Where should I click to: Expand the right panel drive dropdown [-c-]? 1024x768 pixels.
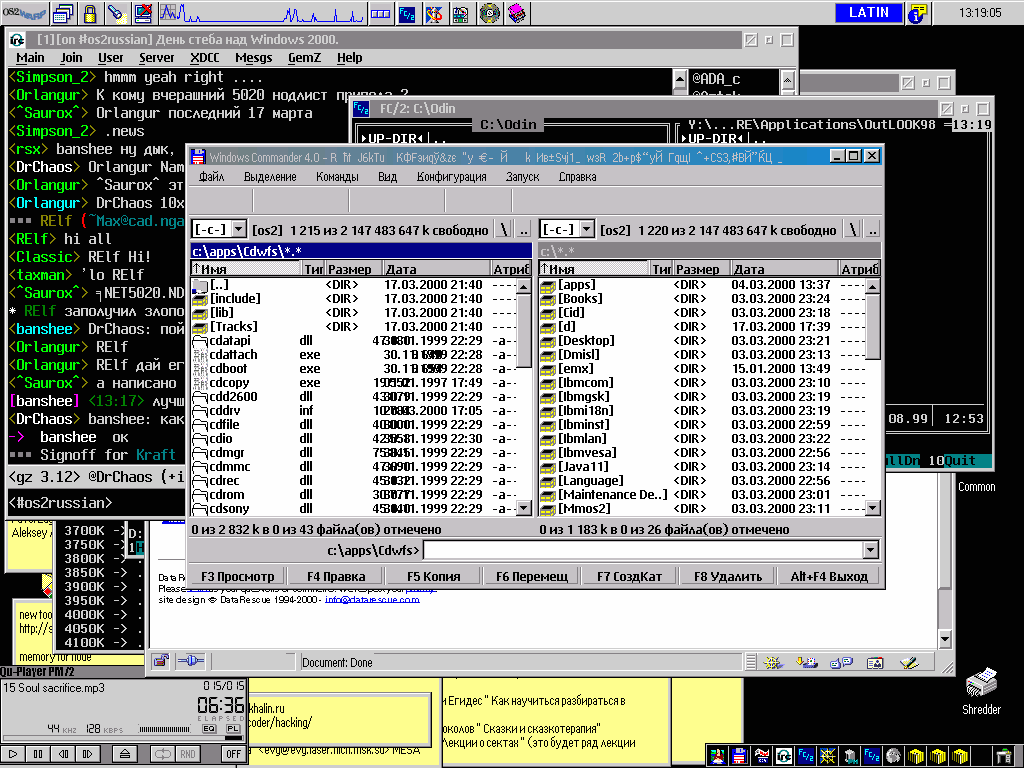pyautogui.click(x=587, y=229)
